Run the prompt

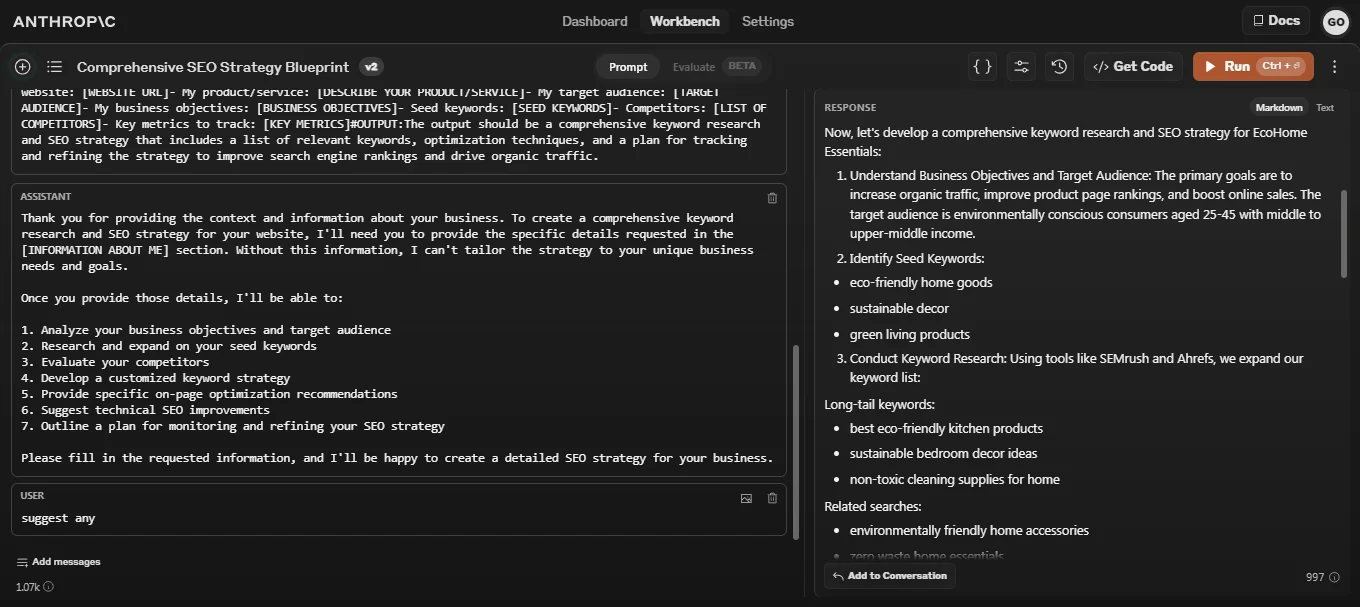pos(1253,67)
